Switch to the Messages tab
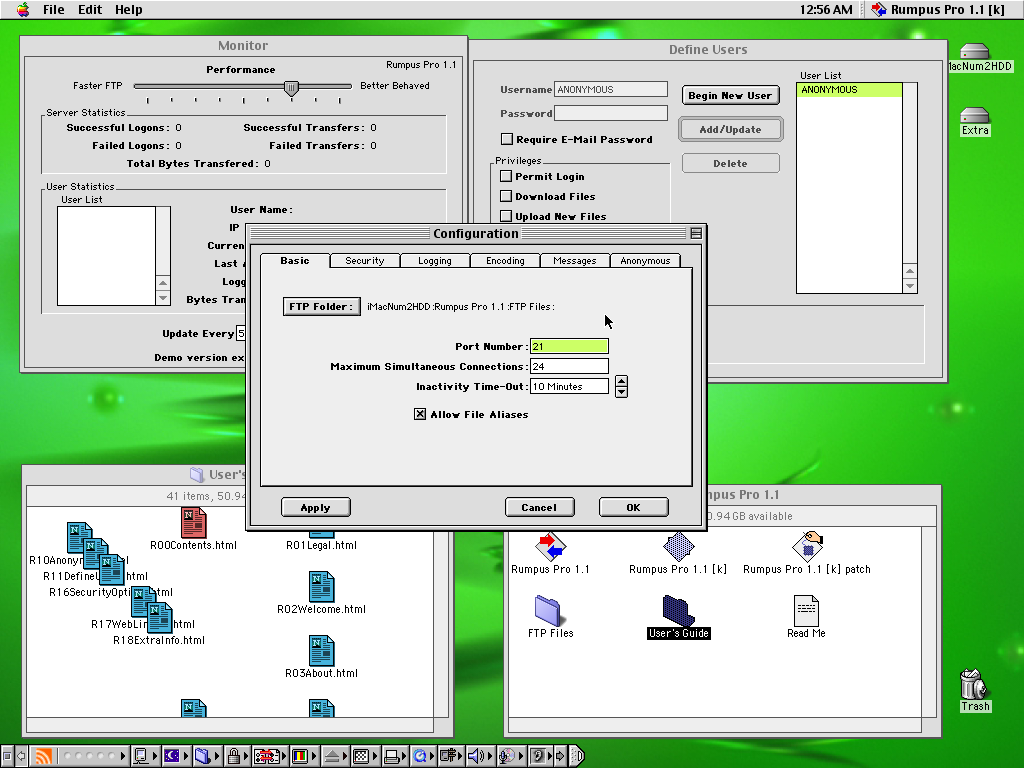The height and width of the screenshot is (768, 1024). pos(575,261)
